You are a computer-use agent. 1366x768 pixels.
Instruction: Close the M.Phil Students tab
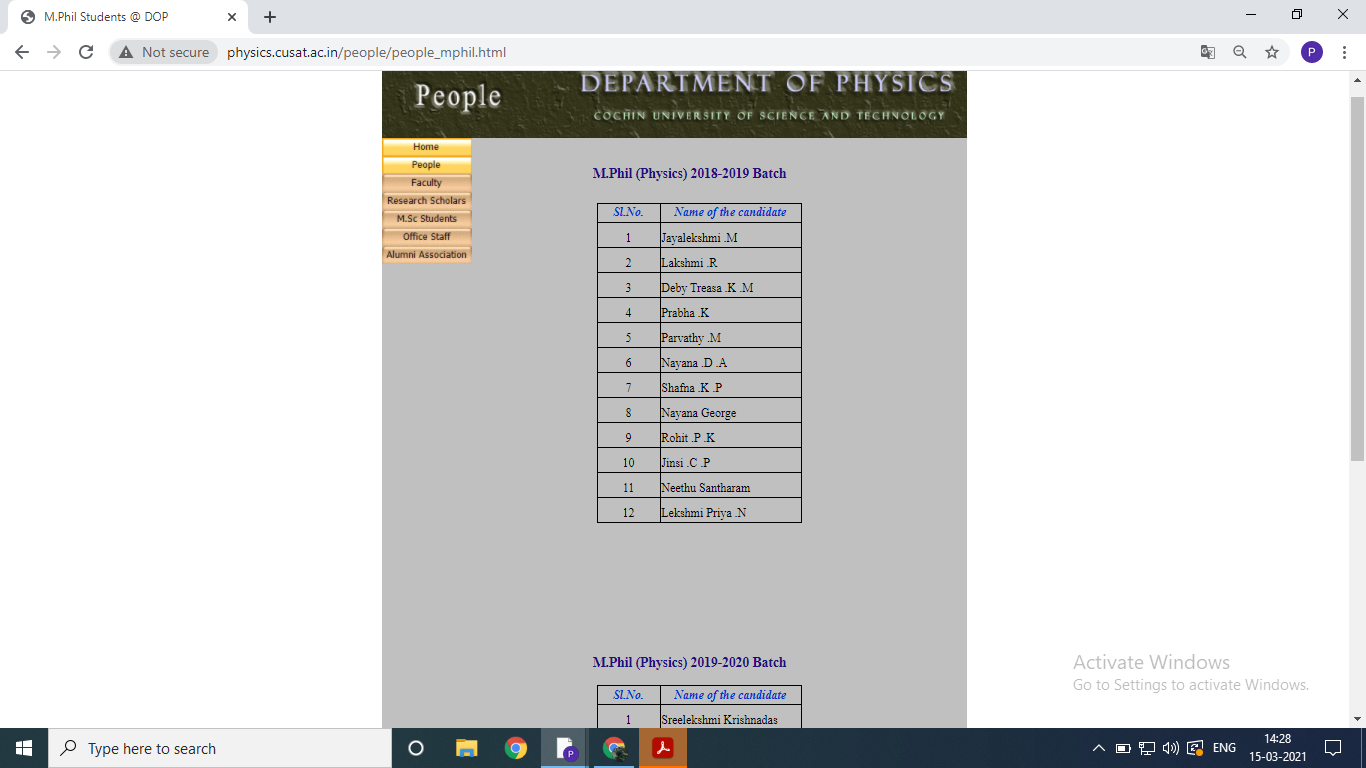click(x=231, y=17)
